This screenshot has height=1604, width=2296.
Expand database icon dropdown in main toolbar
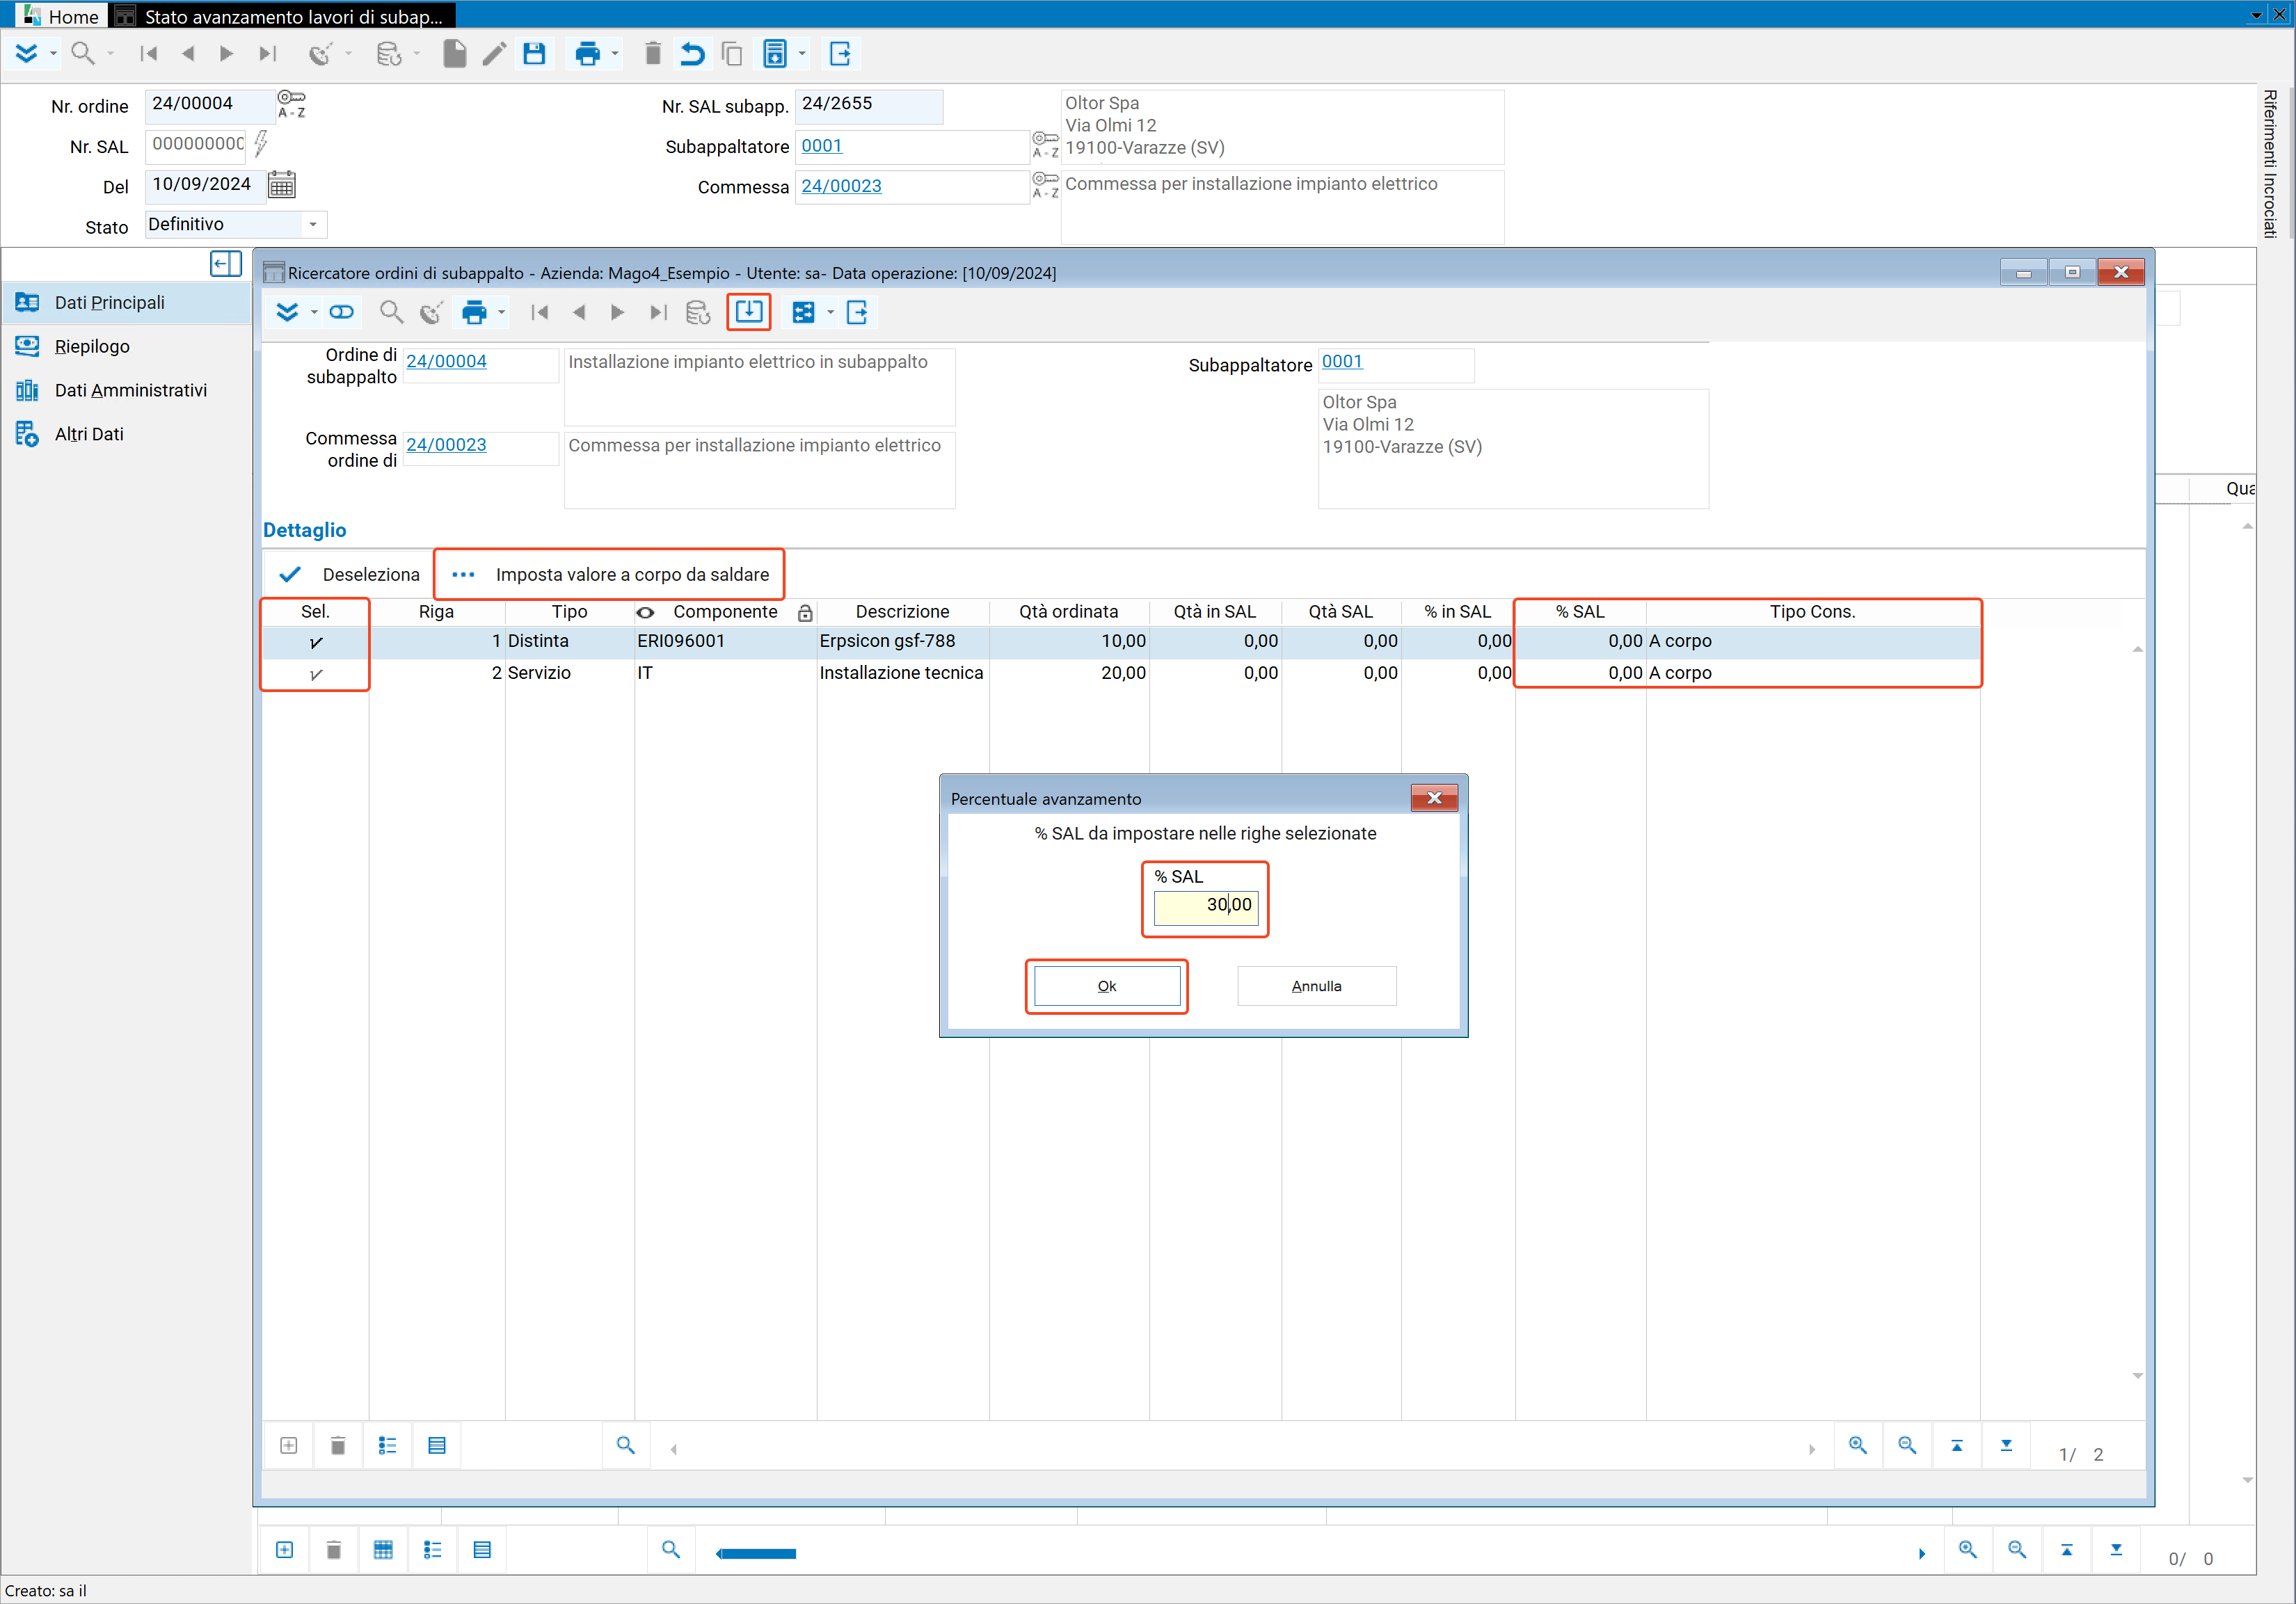coord(416,54)
